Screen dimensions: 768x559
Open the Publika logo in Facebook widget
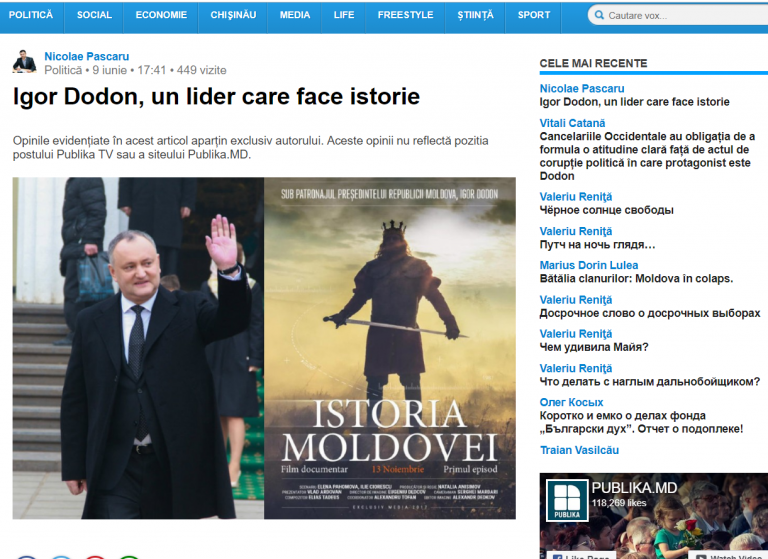[567, 500]
